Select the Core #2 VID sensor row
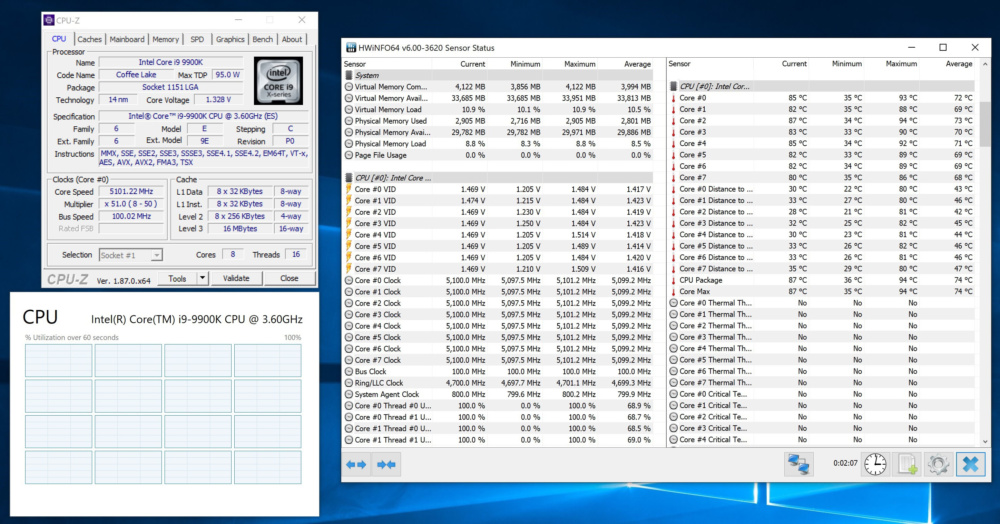The image size is (1000, 524). 498,212
